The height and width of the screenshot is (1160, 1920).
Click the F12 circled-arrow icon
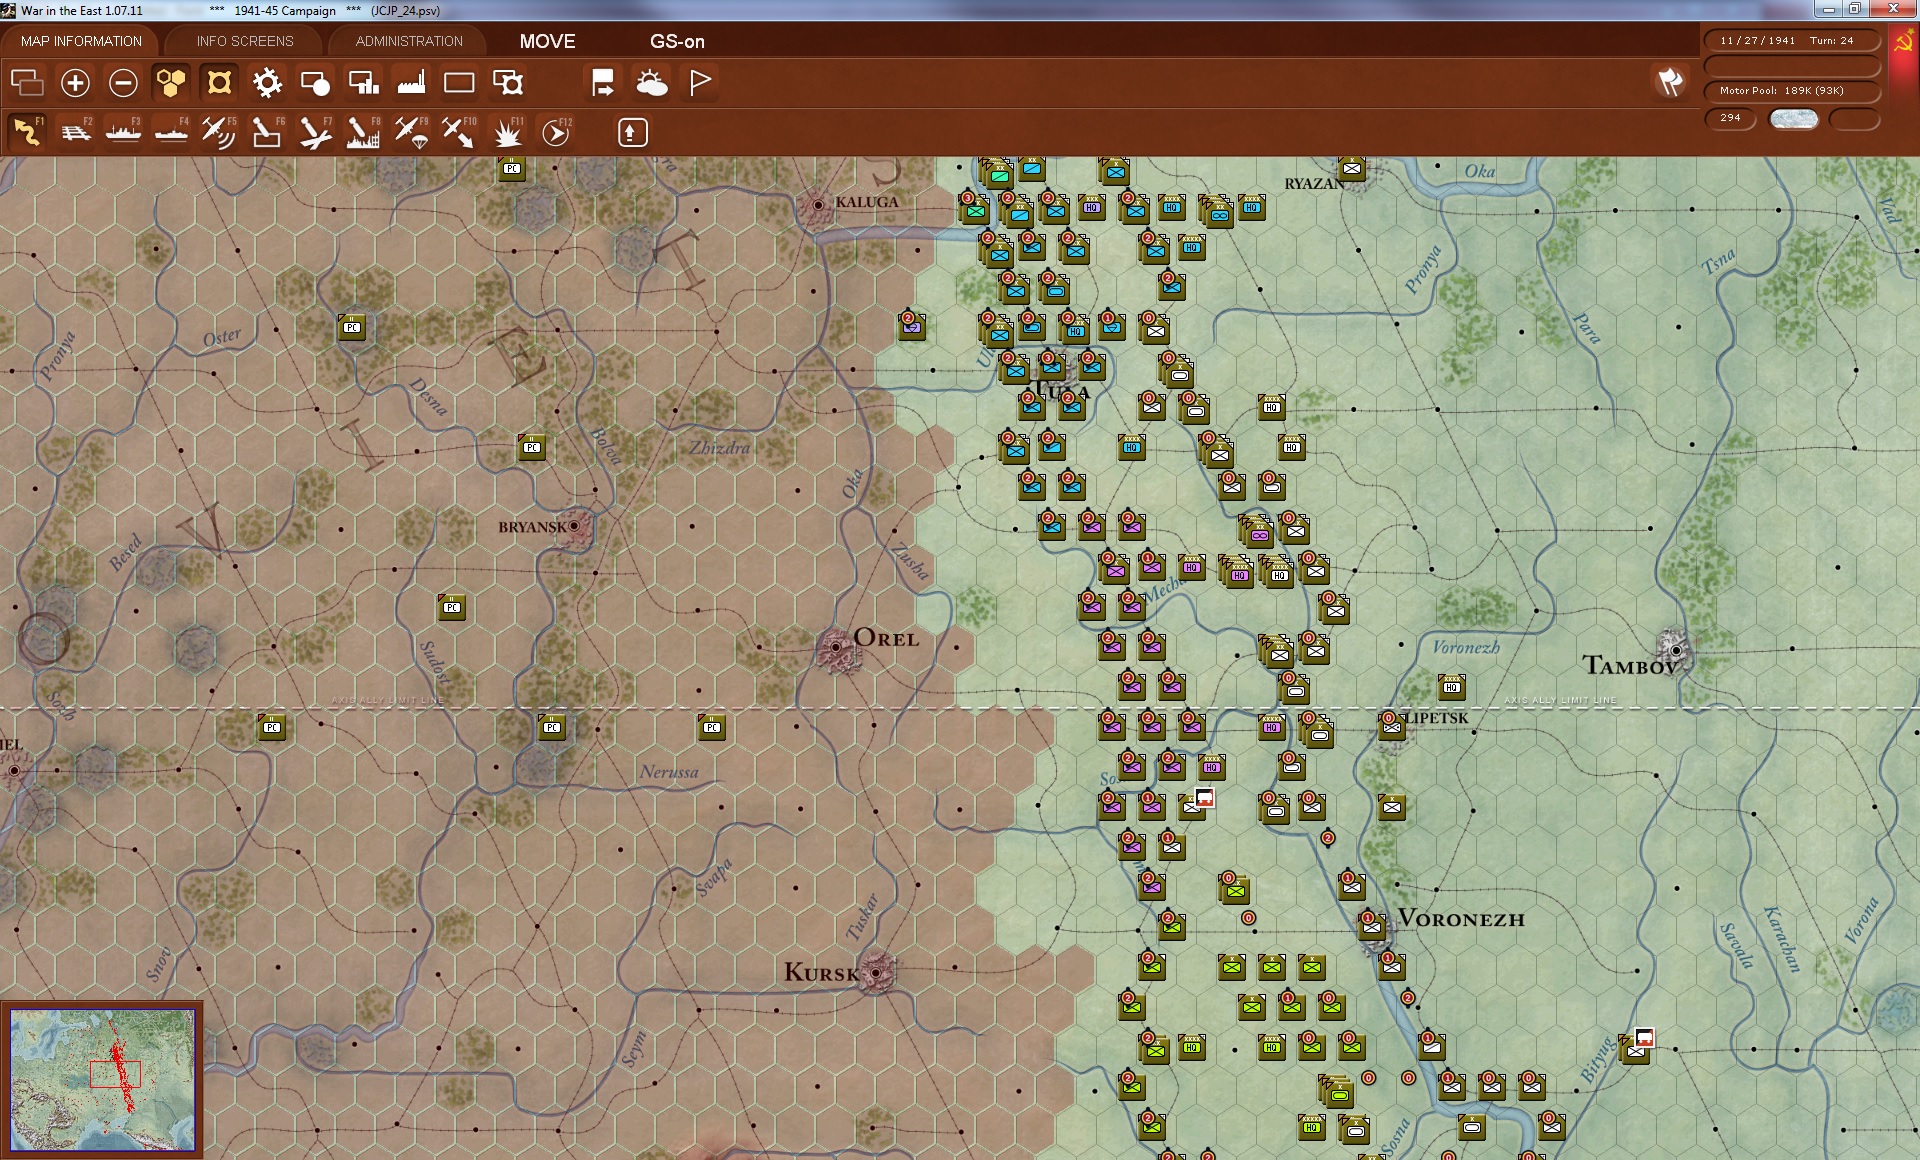tap(556, 132)
